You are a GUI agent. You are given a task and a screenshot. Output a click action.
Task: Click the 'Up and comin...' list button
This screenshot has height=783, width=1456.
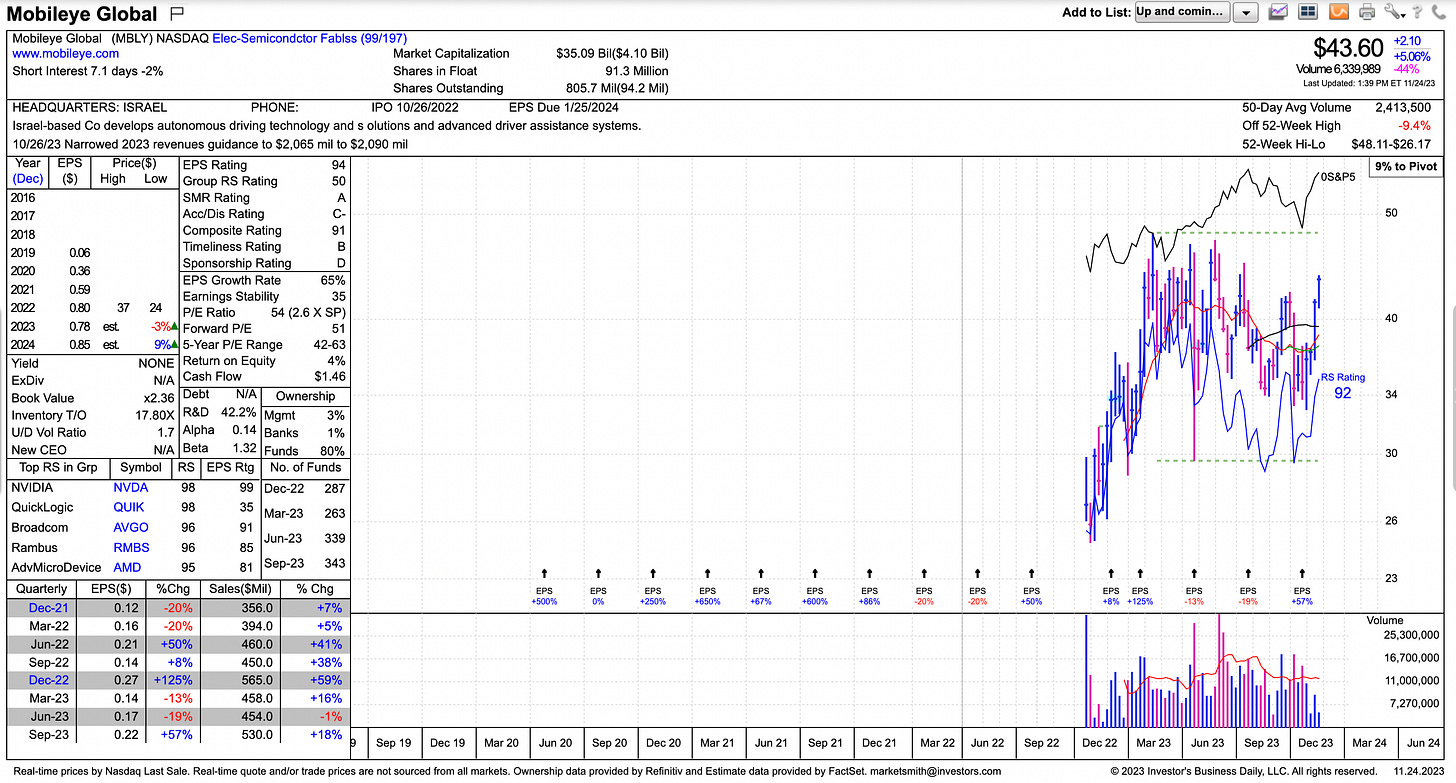[x=1180, y=12]
